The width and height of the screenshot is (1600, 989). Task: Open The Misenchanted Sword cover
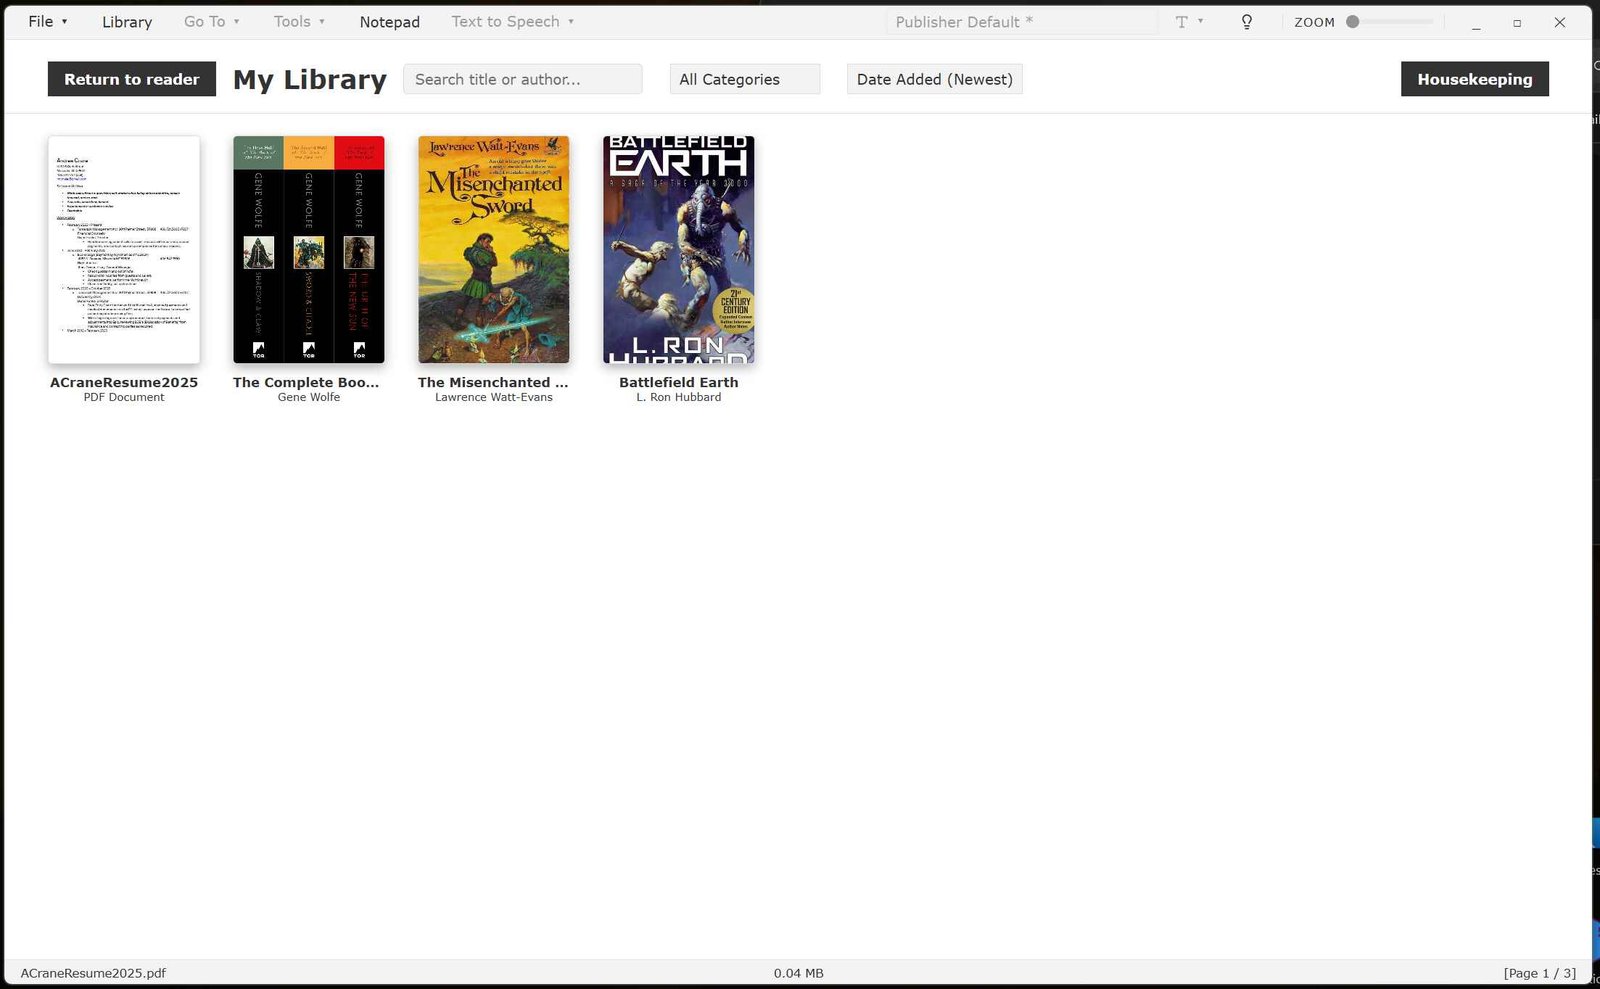click(494, 249)
